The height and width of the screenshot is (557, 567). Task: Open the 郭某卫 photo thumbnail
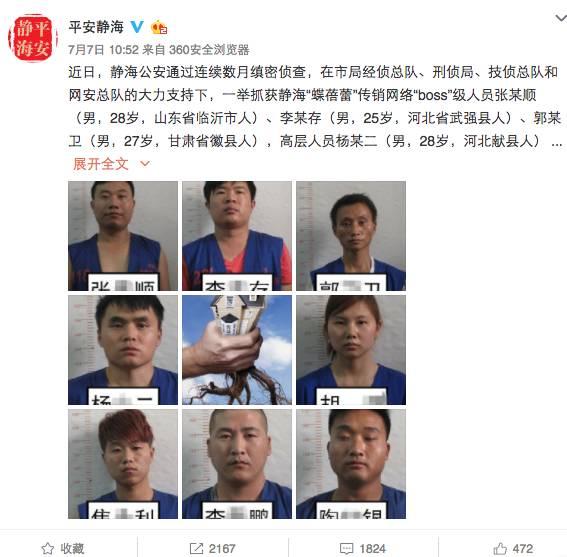[351, 236]
